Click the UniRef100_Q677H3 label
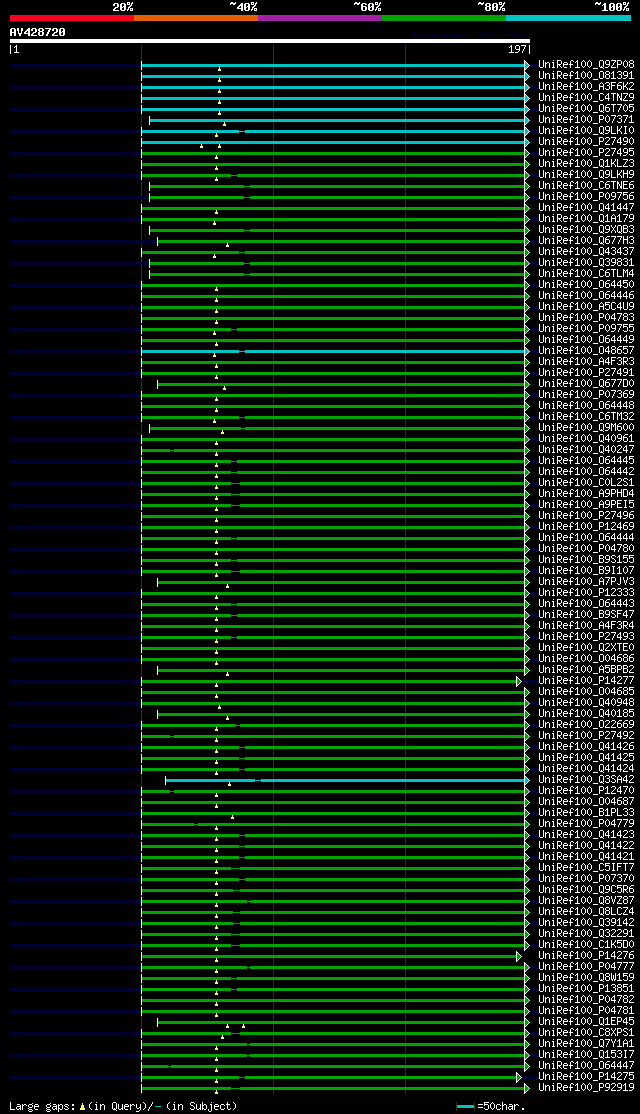The height and width of the screenshot is (1114, 640). click(586, 241)
